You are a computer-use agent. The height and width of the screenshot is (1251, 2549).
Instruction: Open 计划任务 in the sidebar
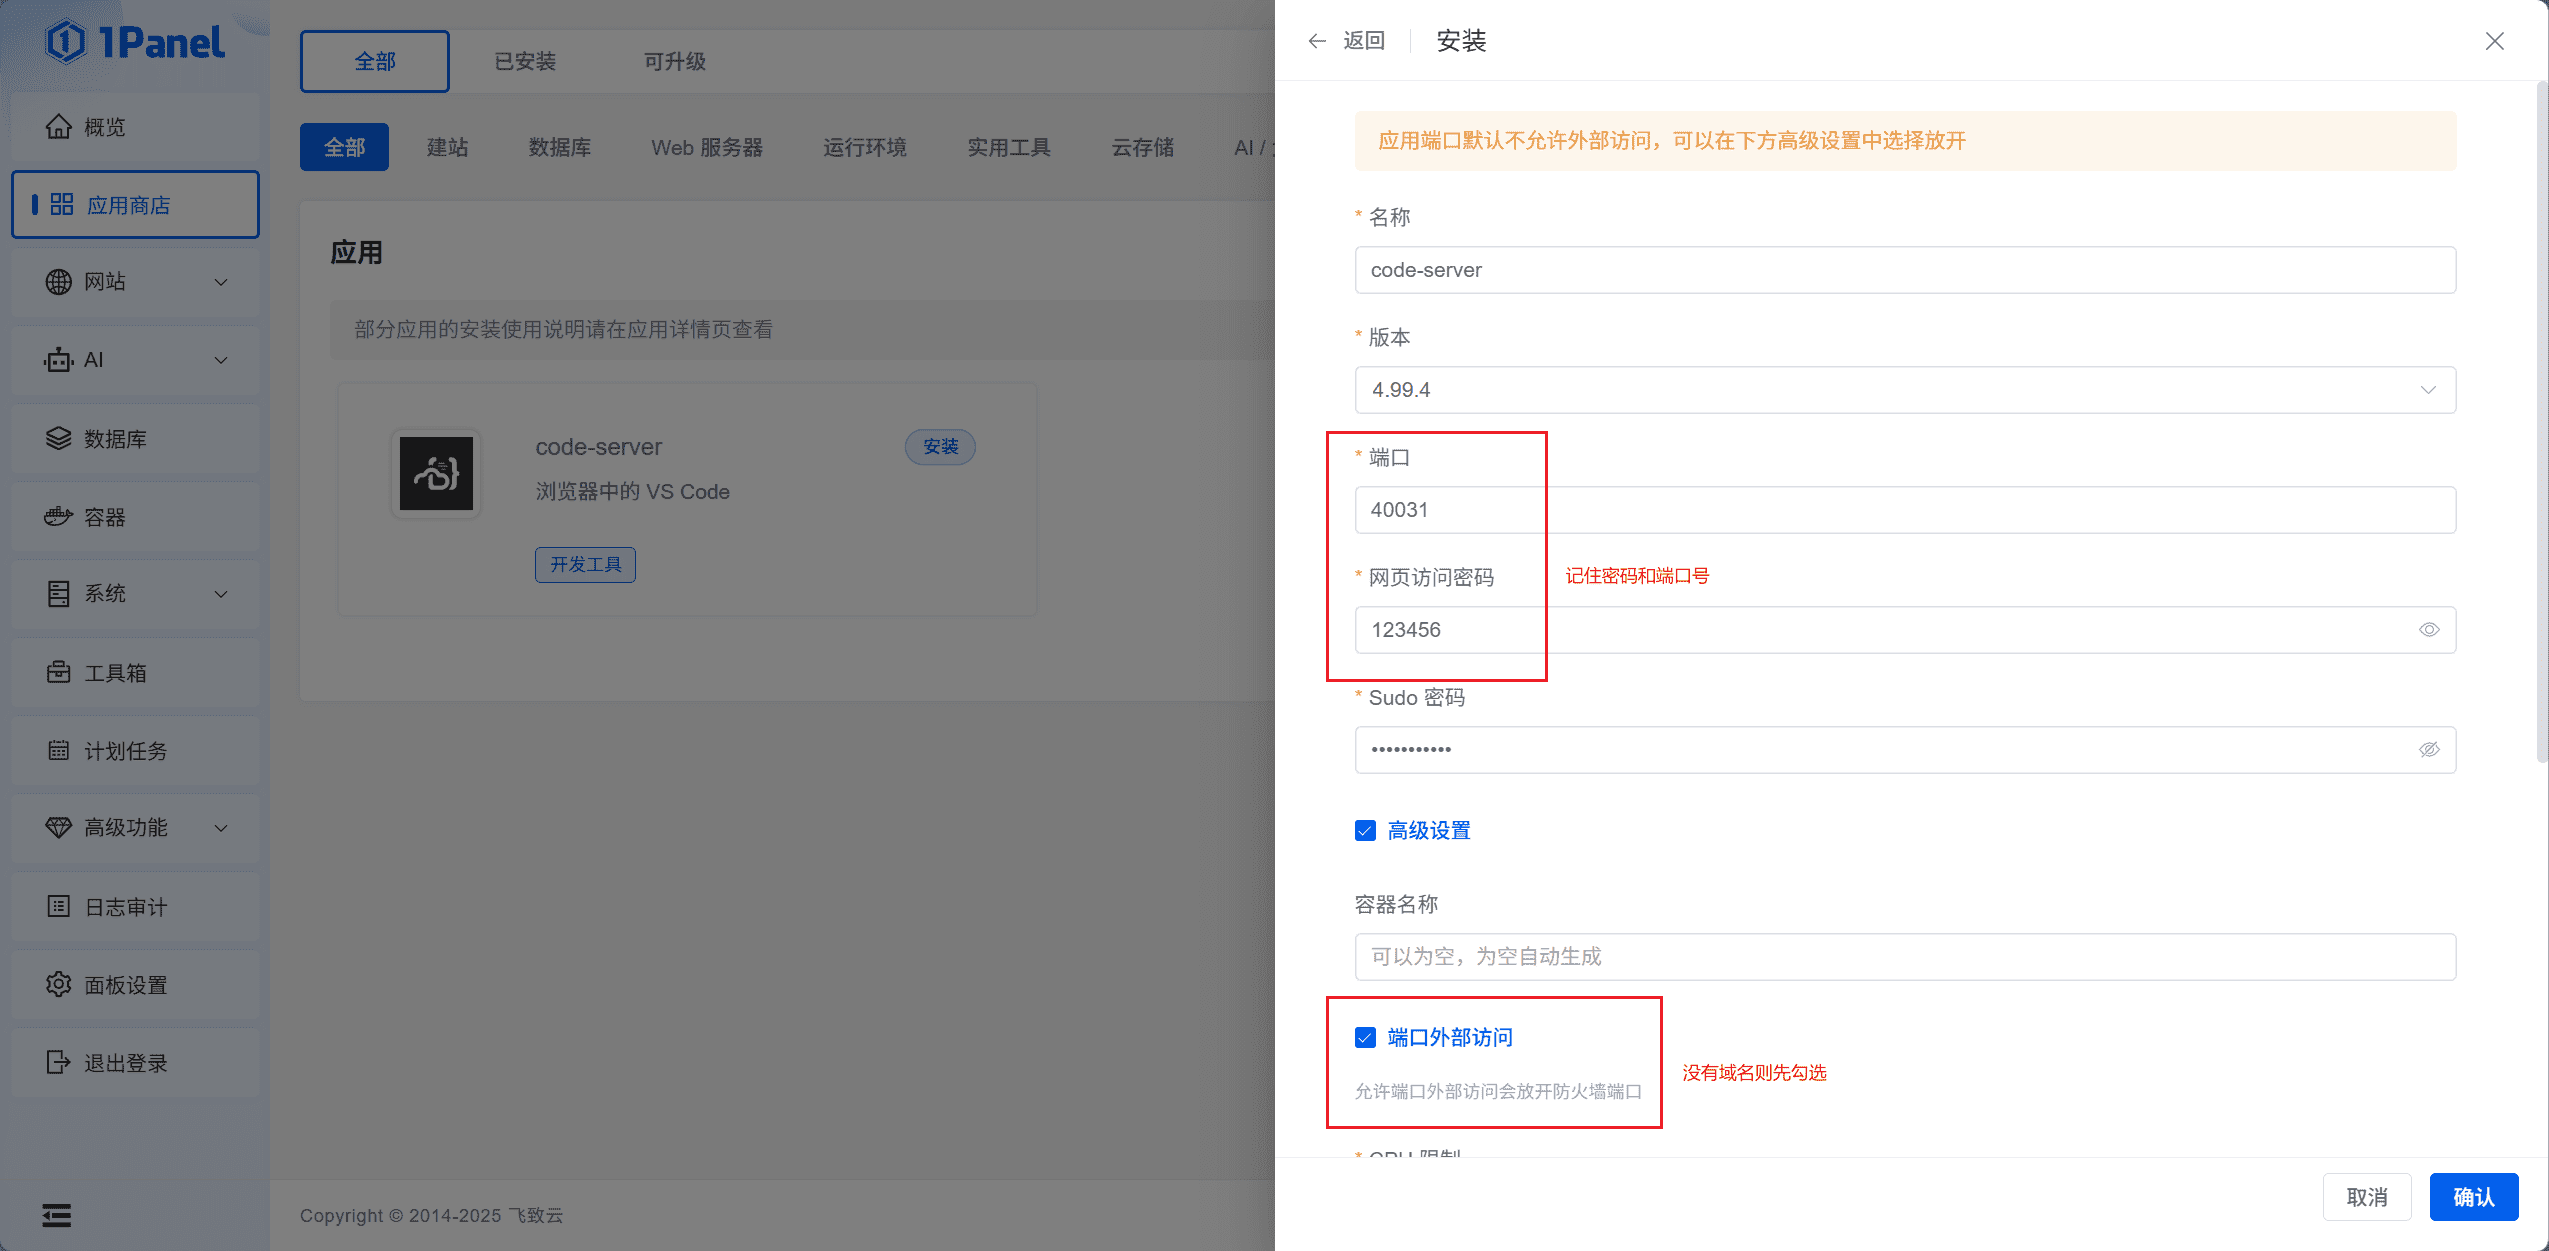pos(135,750)
